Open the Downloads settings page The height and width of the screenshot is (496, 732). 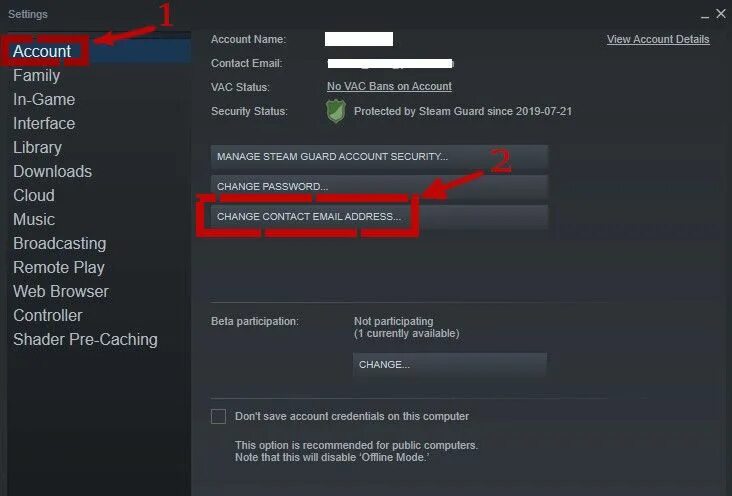click(52, 171)
